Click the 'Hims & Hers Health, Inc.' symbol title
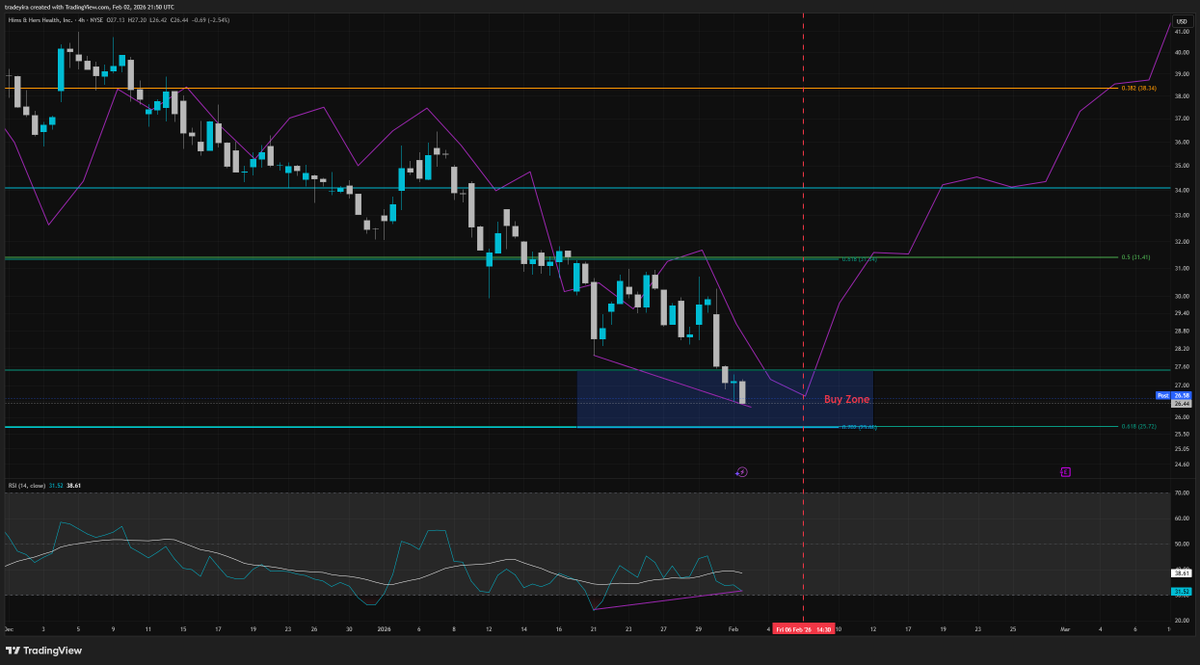Screen dimensions: 1200x665 [41, 20]
